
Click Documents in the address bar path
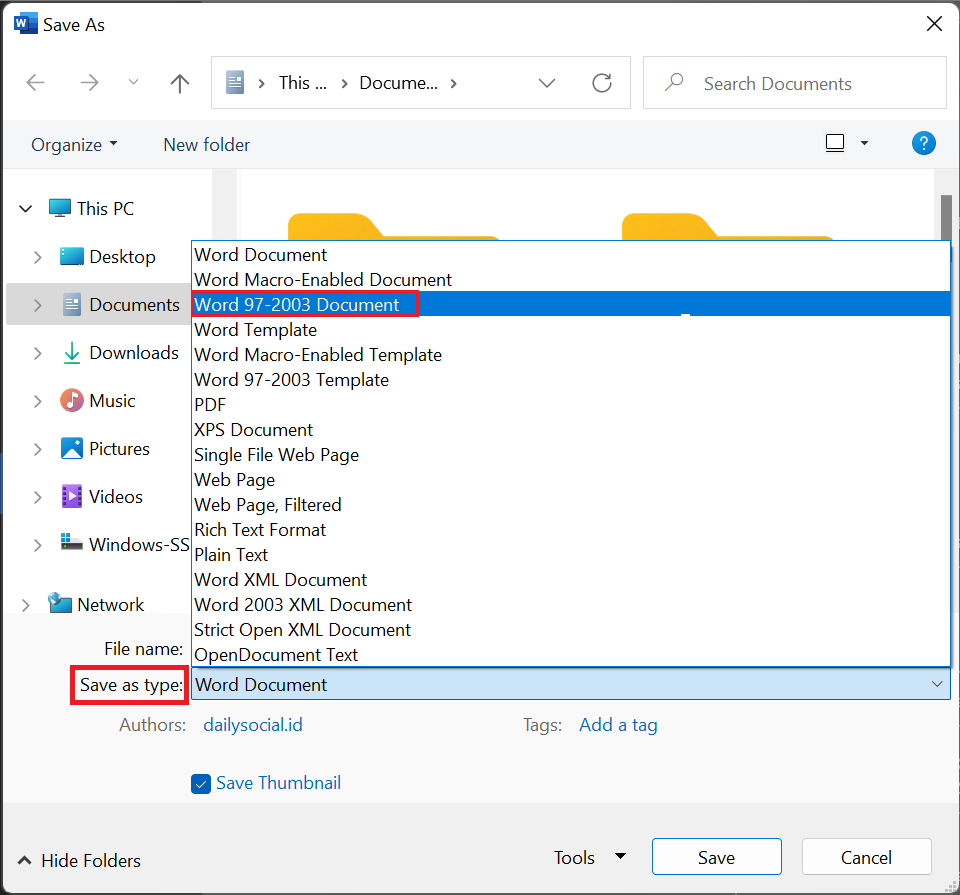click(399, 83)
